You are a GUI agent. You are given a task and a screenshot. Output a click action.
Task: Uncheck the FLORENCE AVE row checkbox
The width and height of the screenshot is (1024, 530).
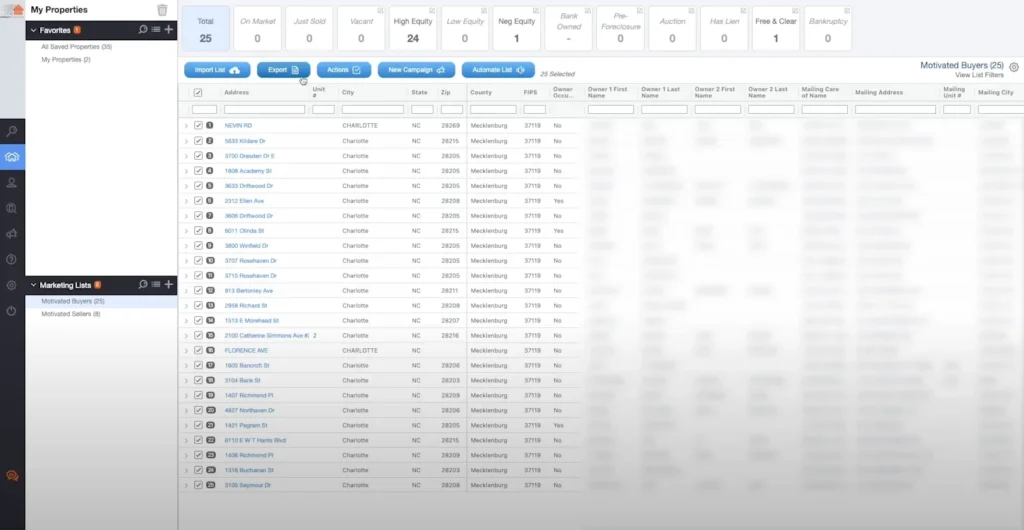point(198,351)
